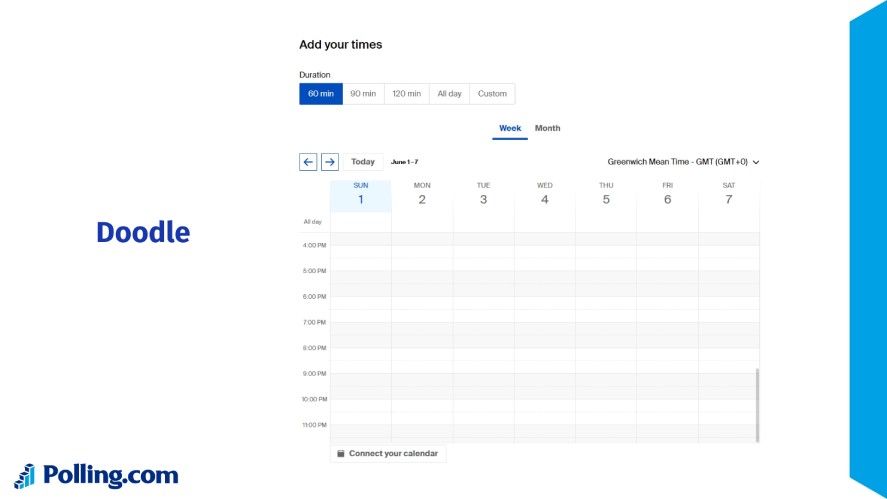Click the calendar's vertical scrollbar thumb
Screen dimensions: 887x499
coord(757,405)
